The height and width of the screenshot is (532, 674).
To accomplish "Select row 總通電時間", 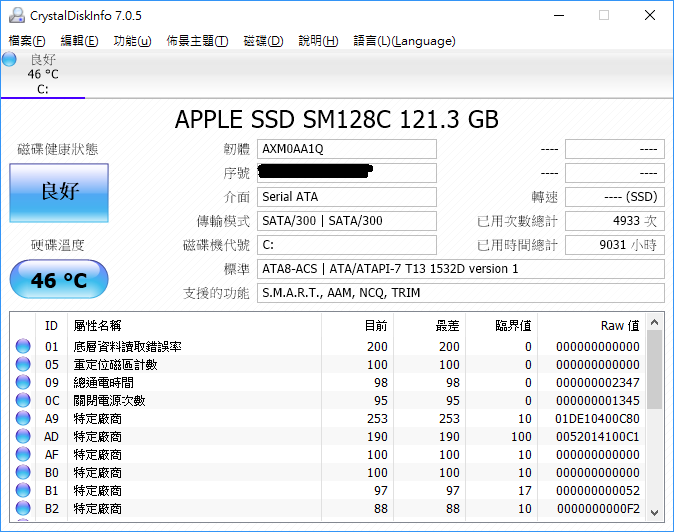I will [x=328, y=382].
